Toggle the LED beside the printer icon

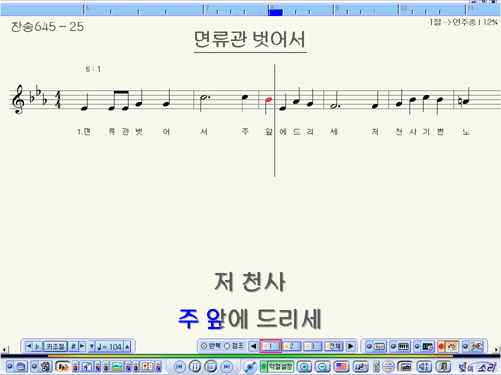point(9,367)
